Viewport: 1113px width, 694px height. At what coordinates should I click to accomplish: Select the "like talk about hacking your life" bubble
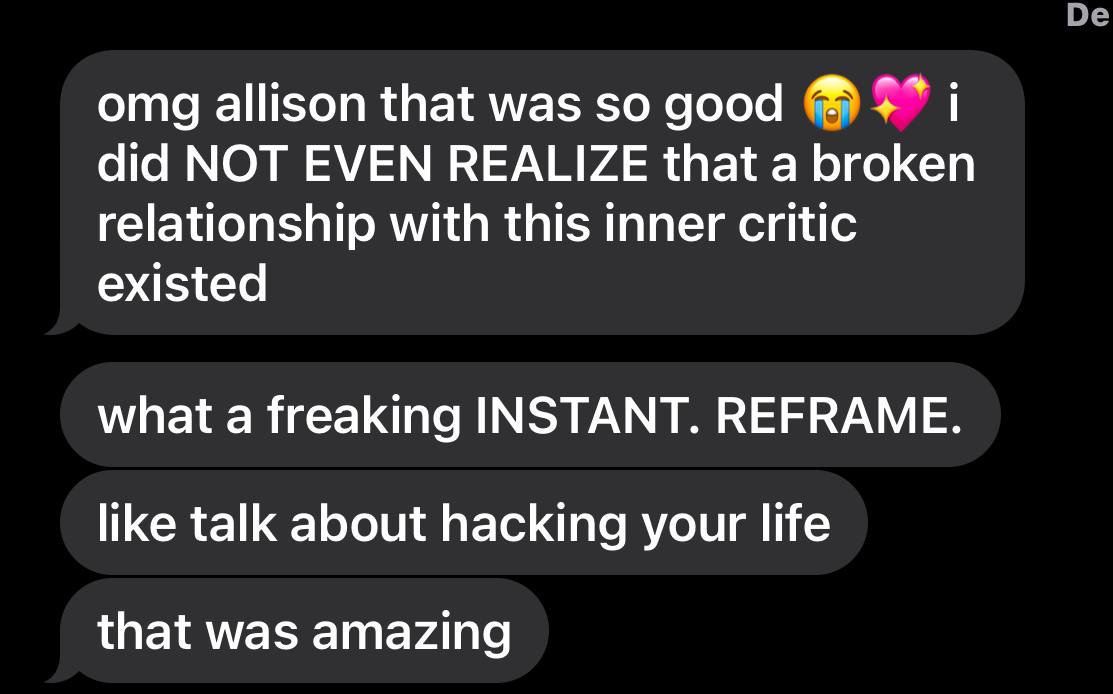coord(464,523)
